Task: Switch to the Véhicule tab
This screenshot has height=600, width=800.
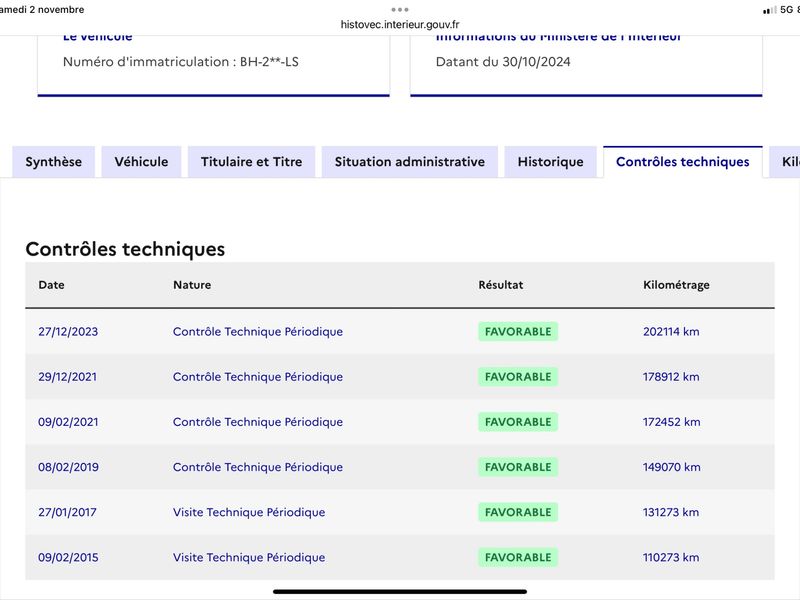Action: 141,162
